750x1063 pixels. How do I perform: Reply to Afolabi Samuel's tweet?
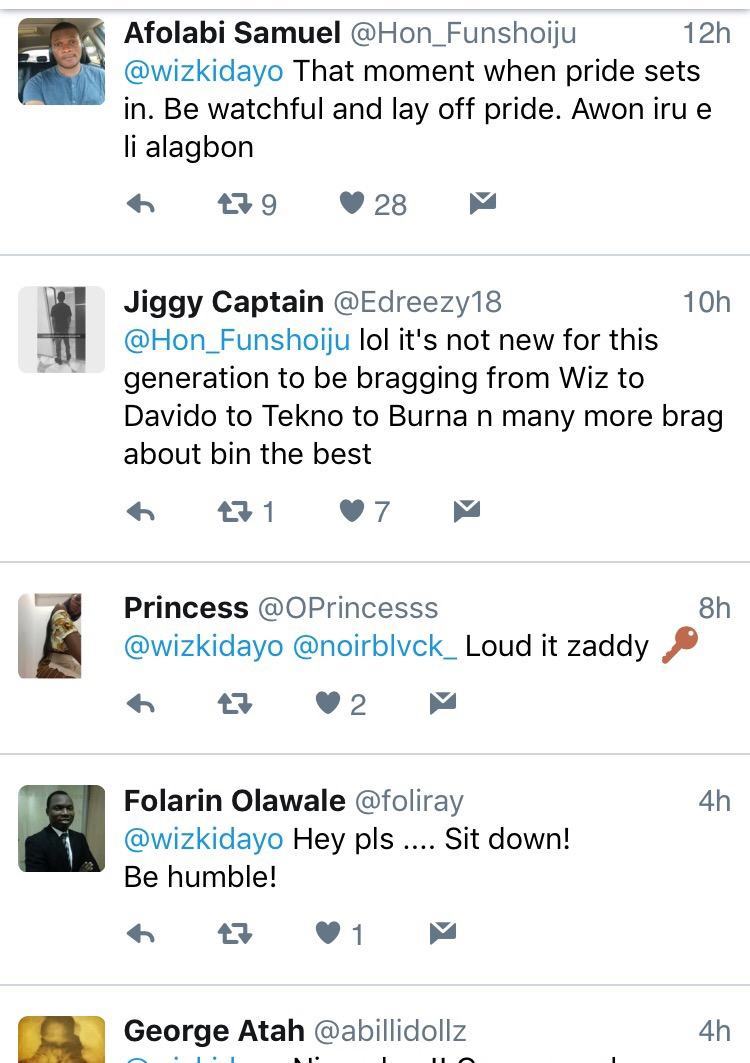(141, 204)
